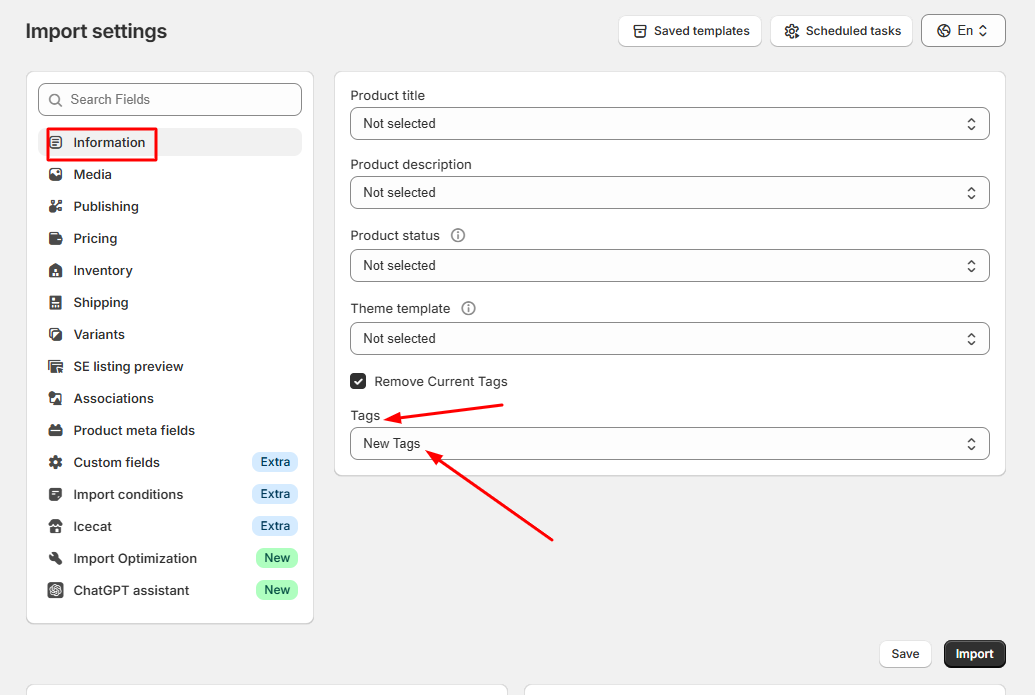Image resolution: width=1035 pixels, height=695 pixels.
Task: Open the Product status dropdown
Action: [669, 265]
